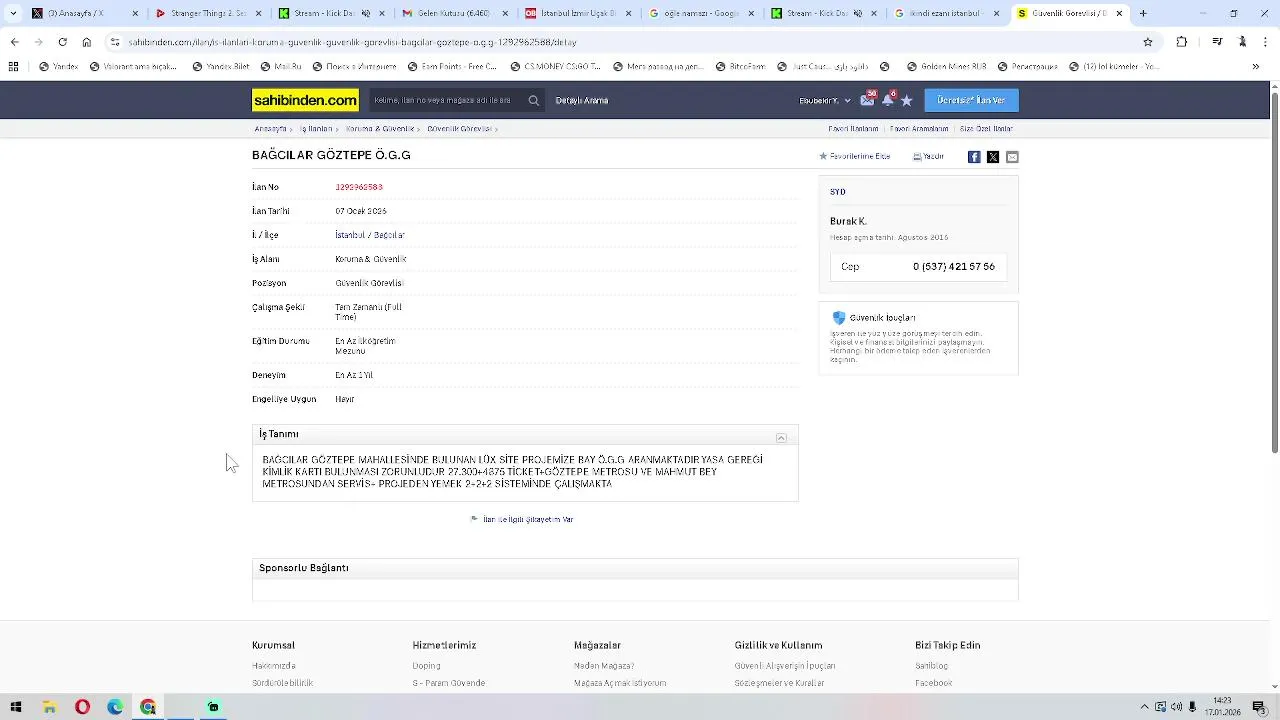Go to the sahibinden.com logo homepage

coord(305,100)
